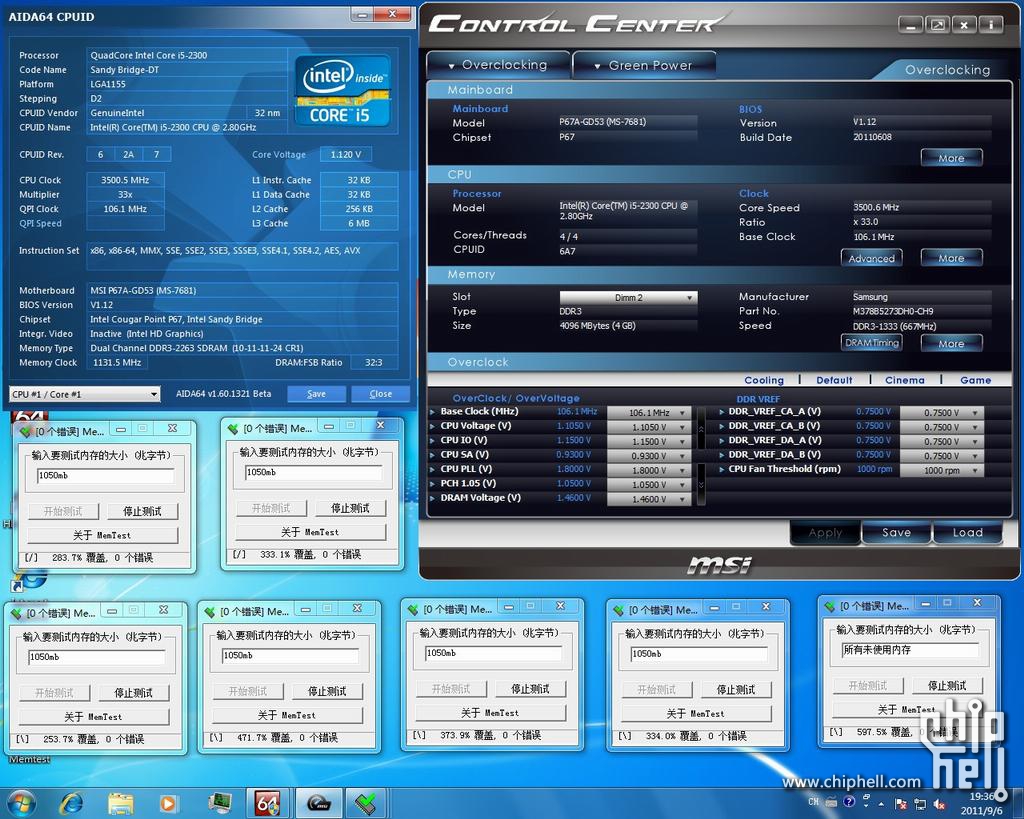The image size is (1024, 819).
Task: Expand the Base Clock (MHz) row arrow
Action: pyautogui.click(x=432, y=412)
